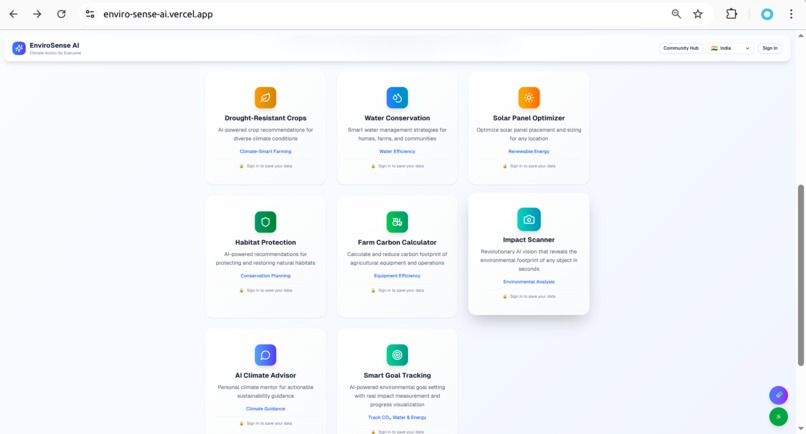Open Renewable Energy link
Image resolution: width=806 pixels, height=434 pixels.
528,151
